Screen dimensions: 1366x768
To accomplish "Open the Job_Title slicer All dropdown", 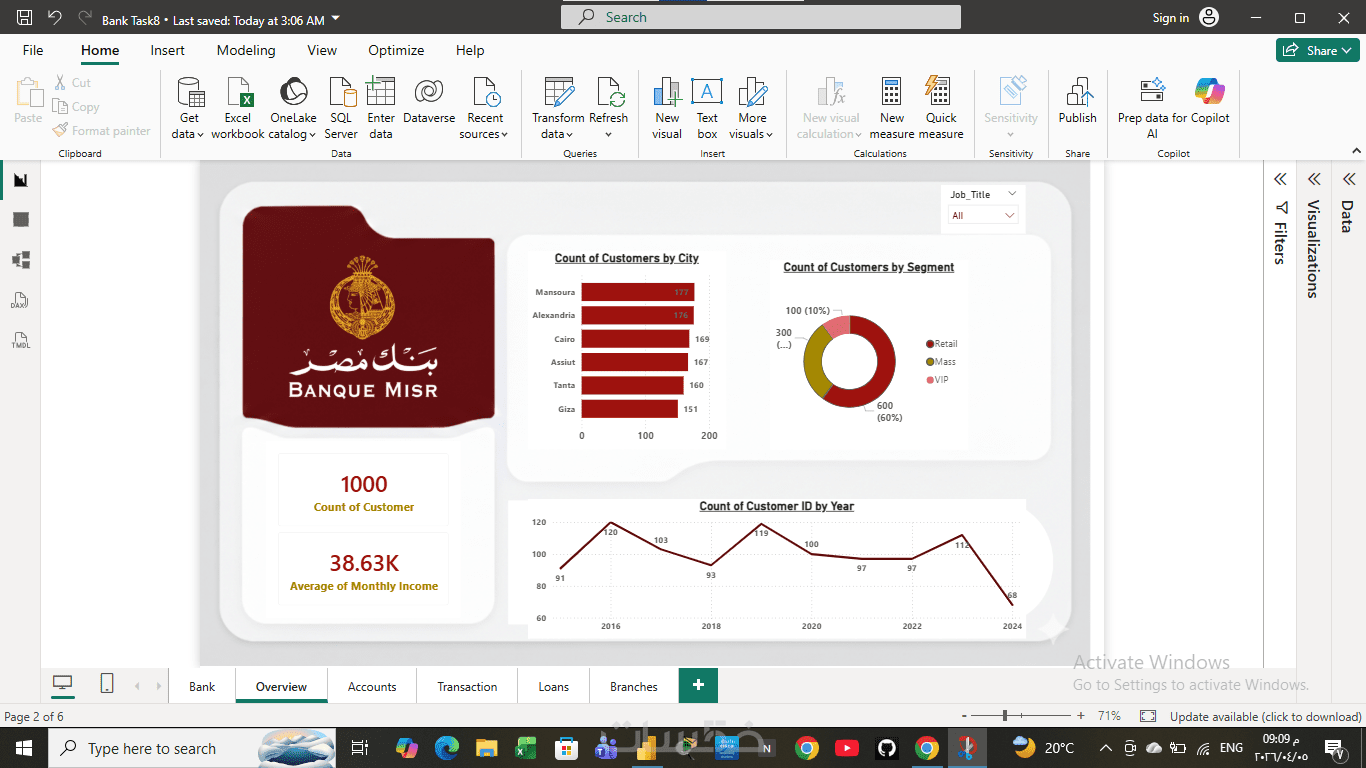I will tap(984, 215).
